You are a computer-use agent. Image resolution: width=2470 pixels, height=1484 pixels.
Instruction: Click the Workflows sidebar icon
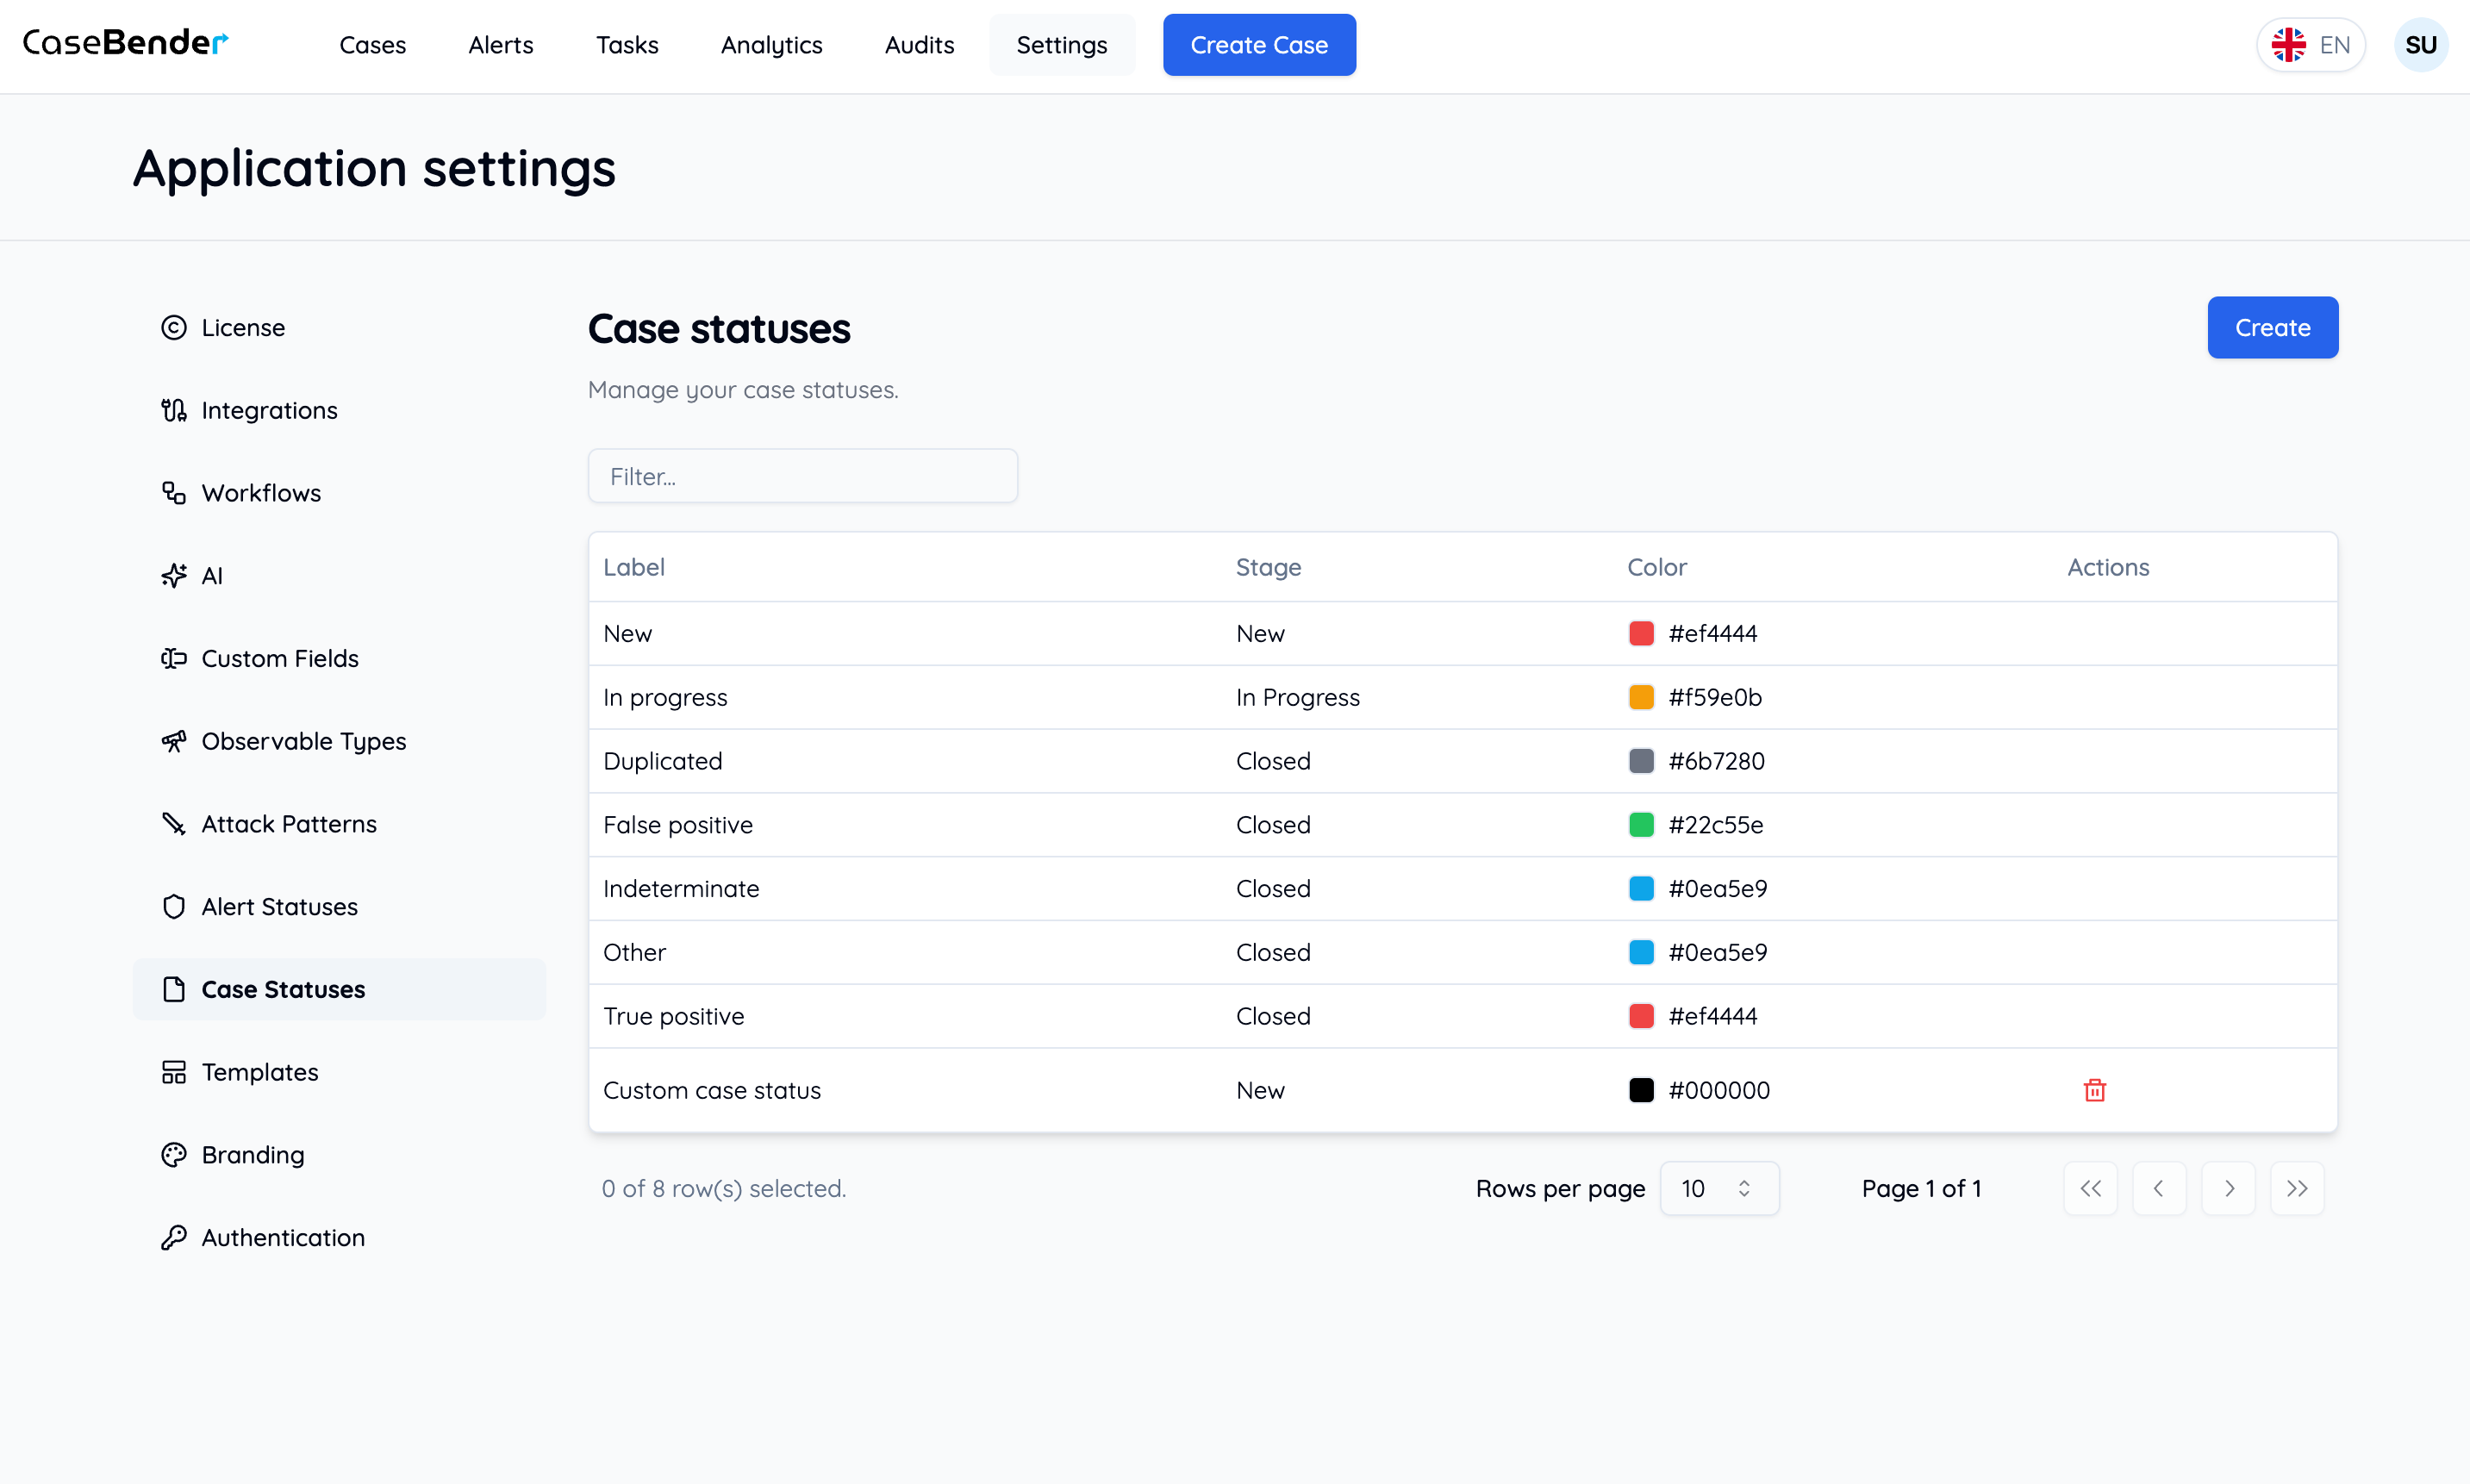click(174, 492)
